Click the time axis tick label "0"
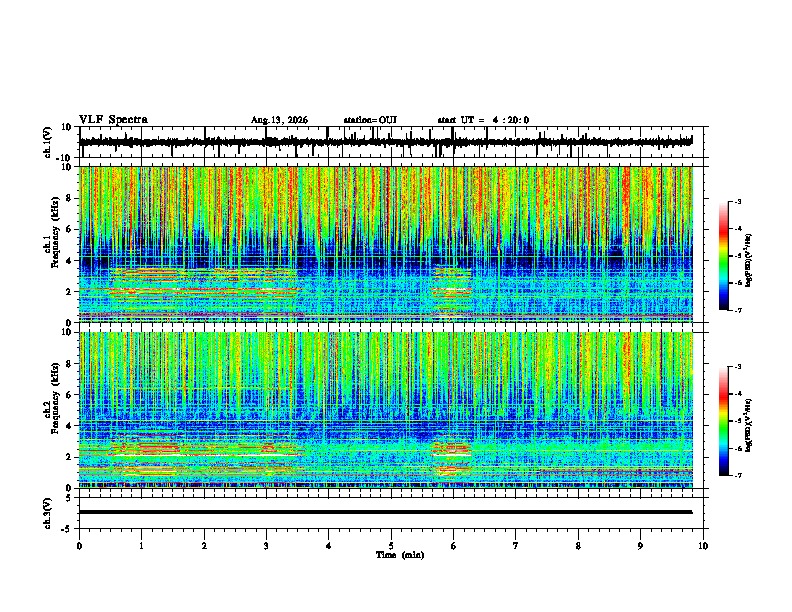Image resolution: width=792 pixels, height=612 pixels. pyautogui.click(x=79, y=546)
